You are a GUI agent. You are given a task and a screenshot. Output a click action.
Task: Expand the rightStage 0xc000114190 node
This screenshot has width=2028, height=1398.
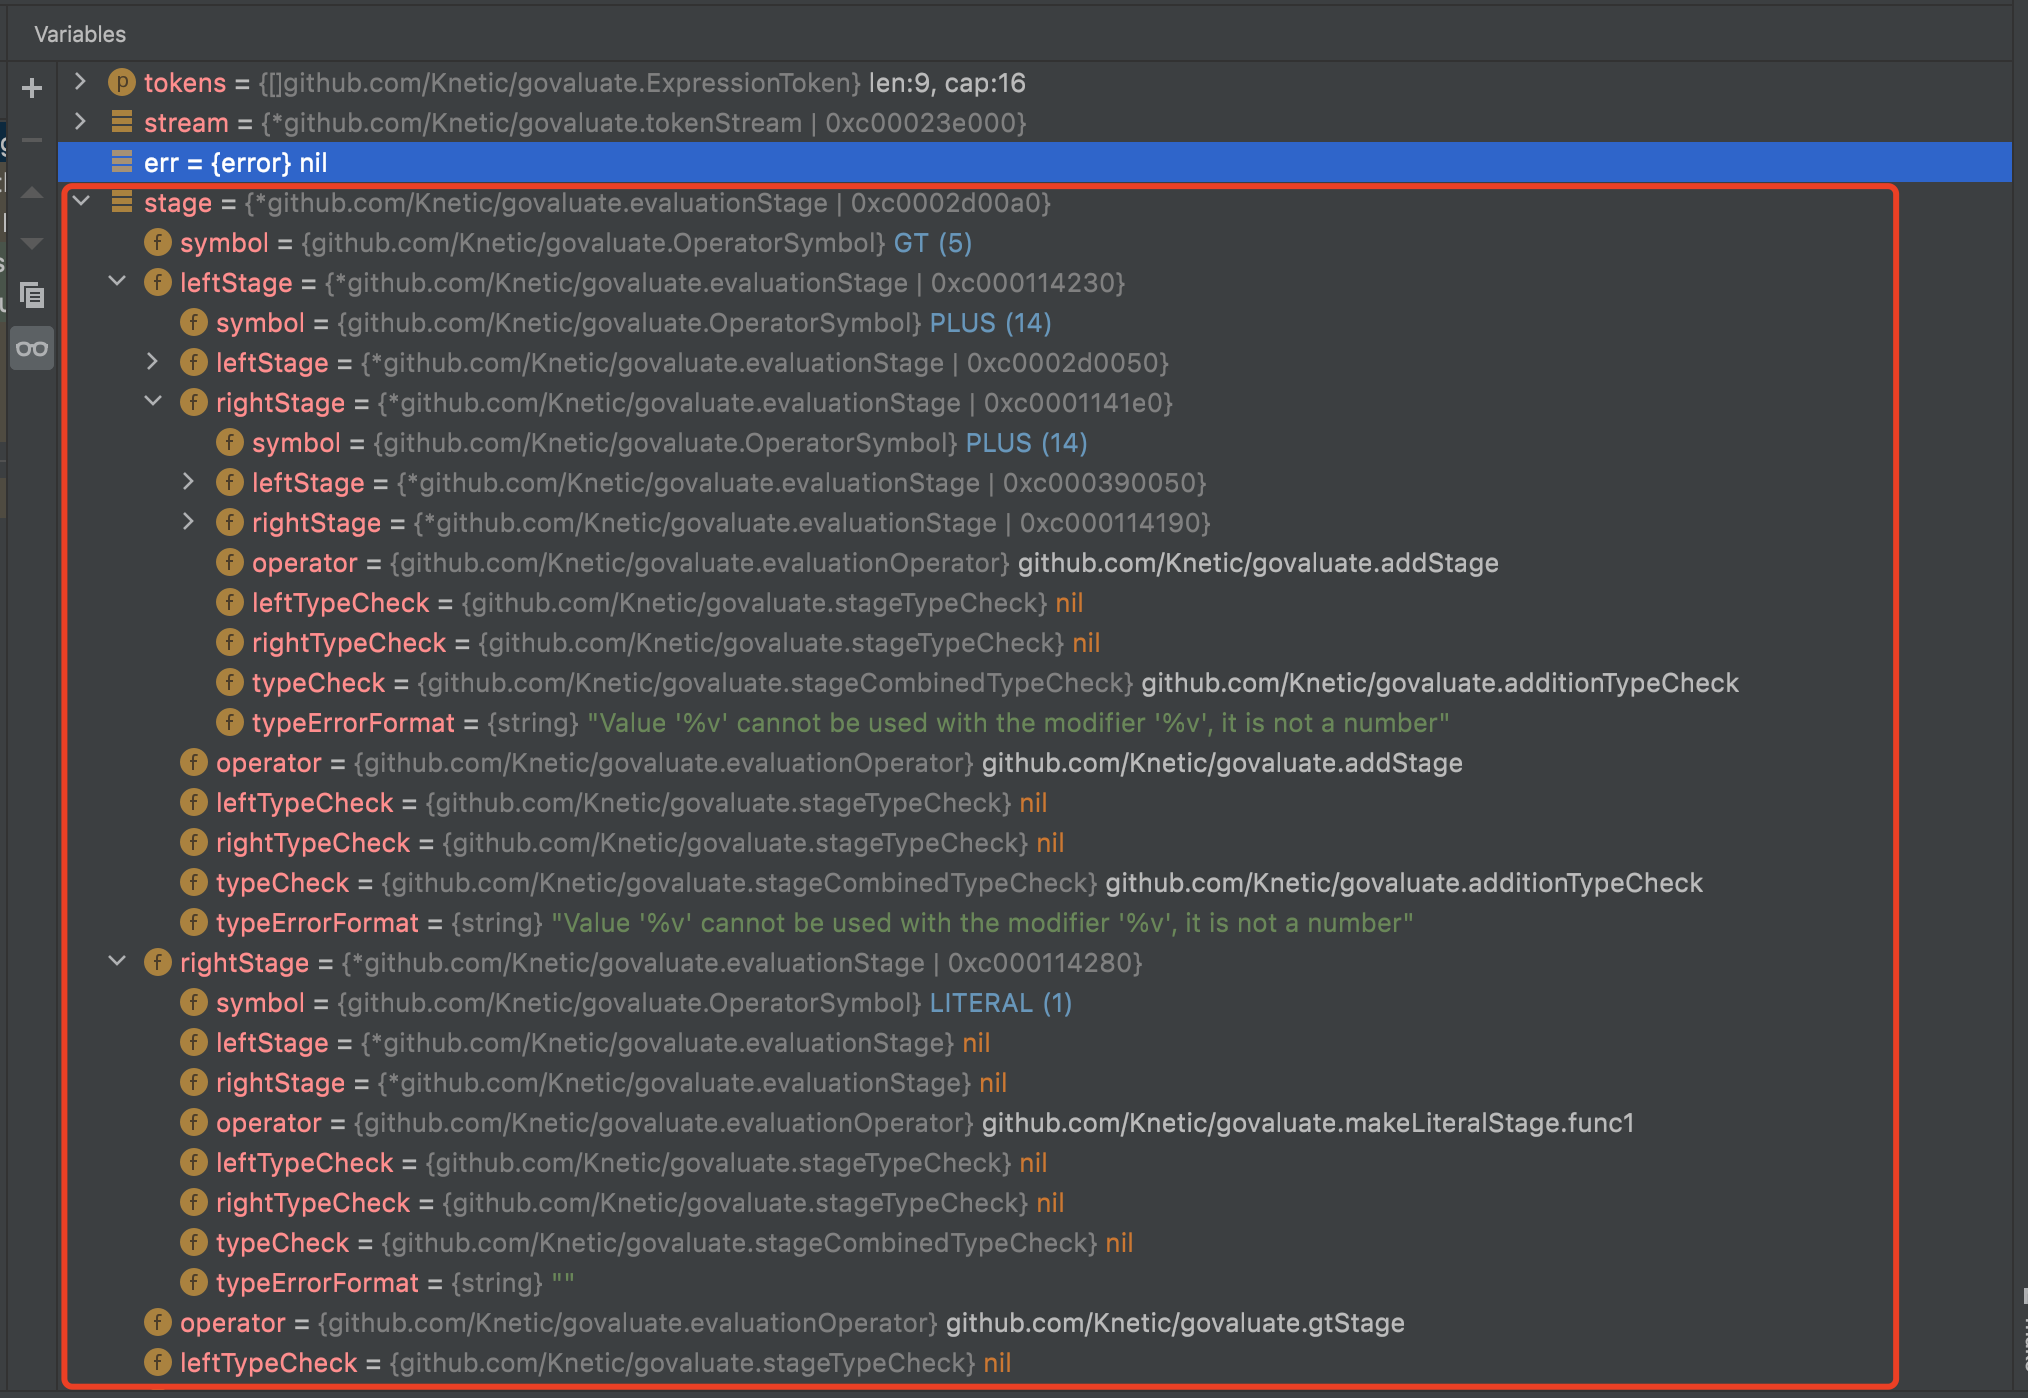(189, 522)
